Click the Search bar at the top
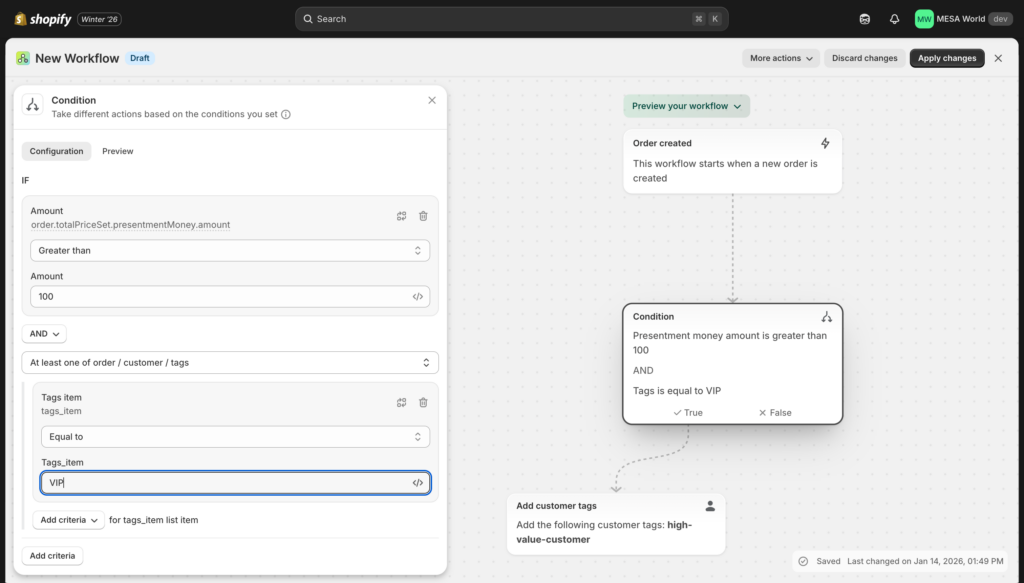Screen dimensions: 1024x583 pos(500,18)
